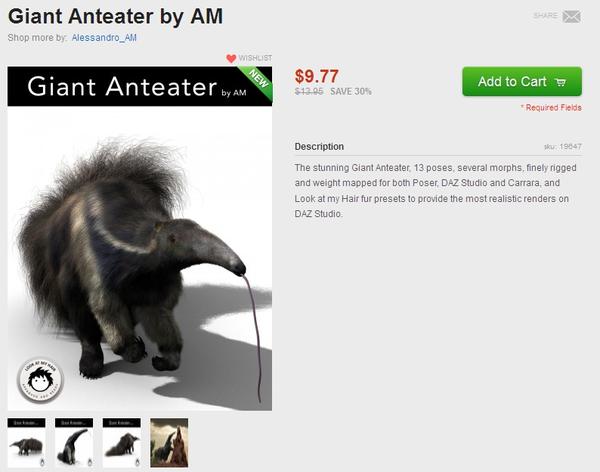Screen dimensions: 600x472
Task: Click the black Giant Anteater banner
Action: (x=140, y=87)
